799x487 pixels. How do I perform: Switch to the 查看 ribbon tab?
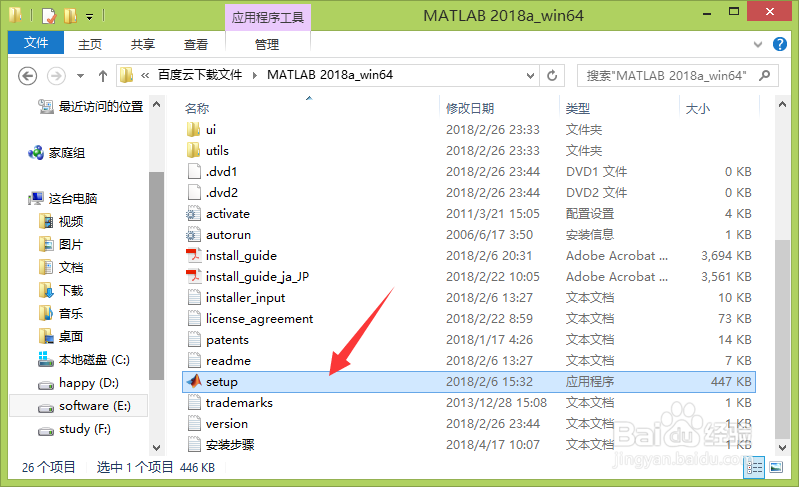pos(196,44)
